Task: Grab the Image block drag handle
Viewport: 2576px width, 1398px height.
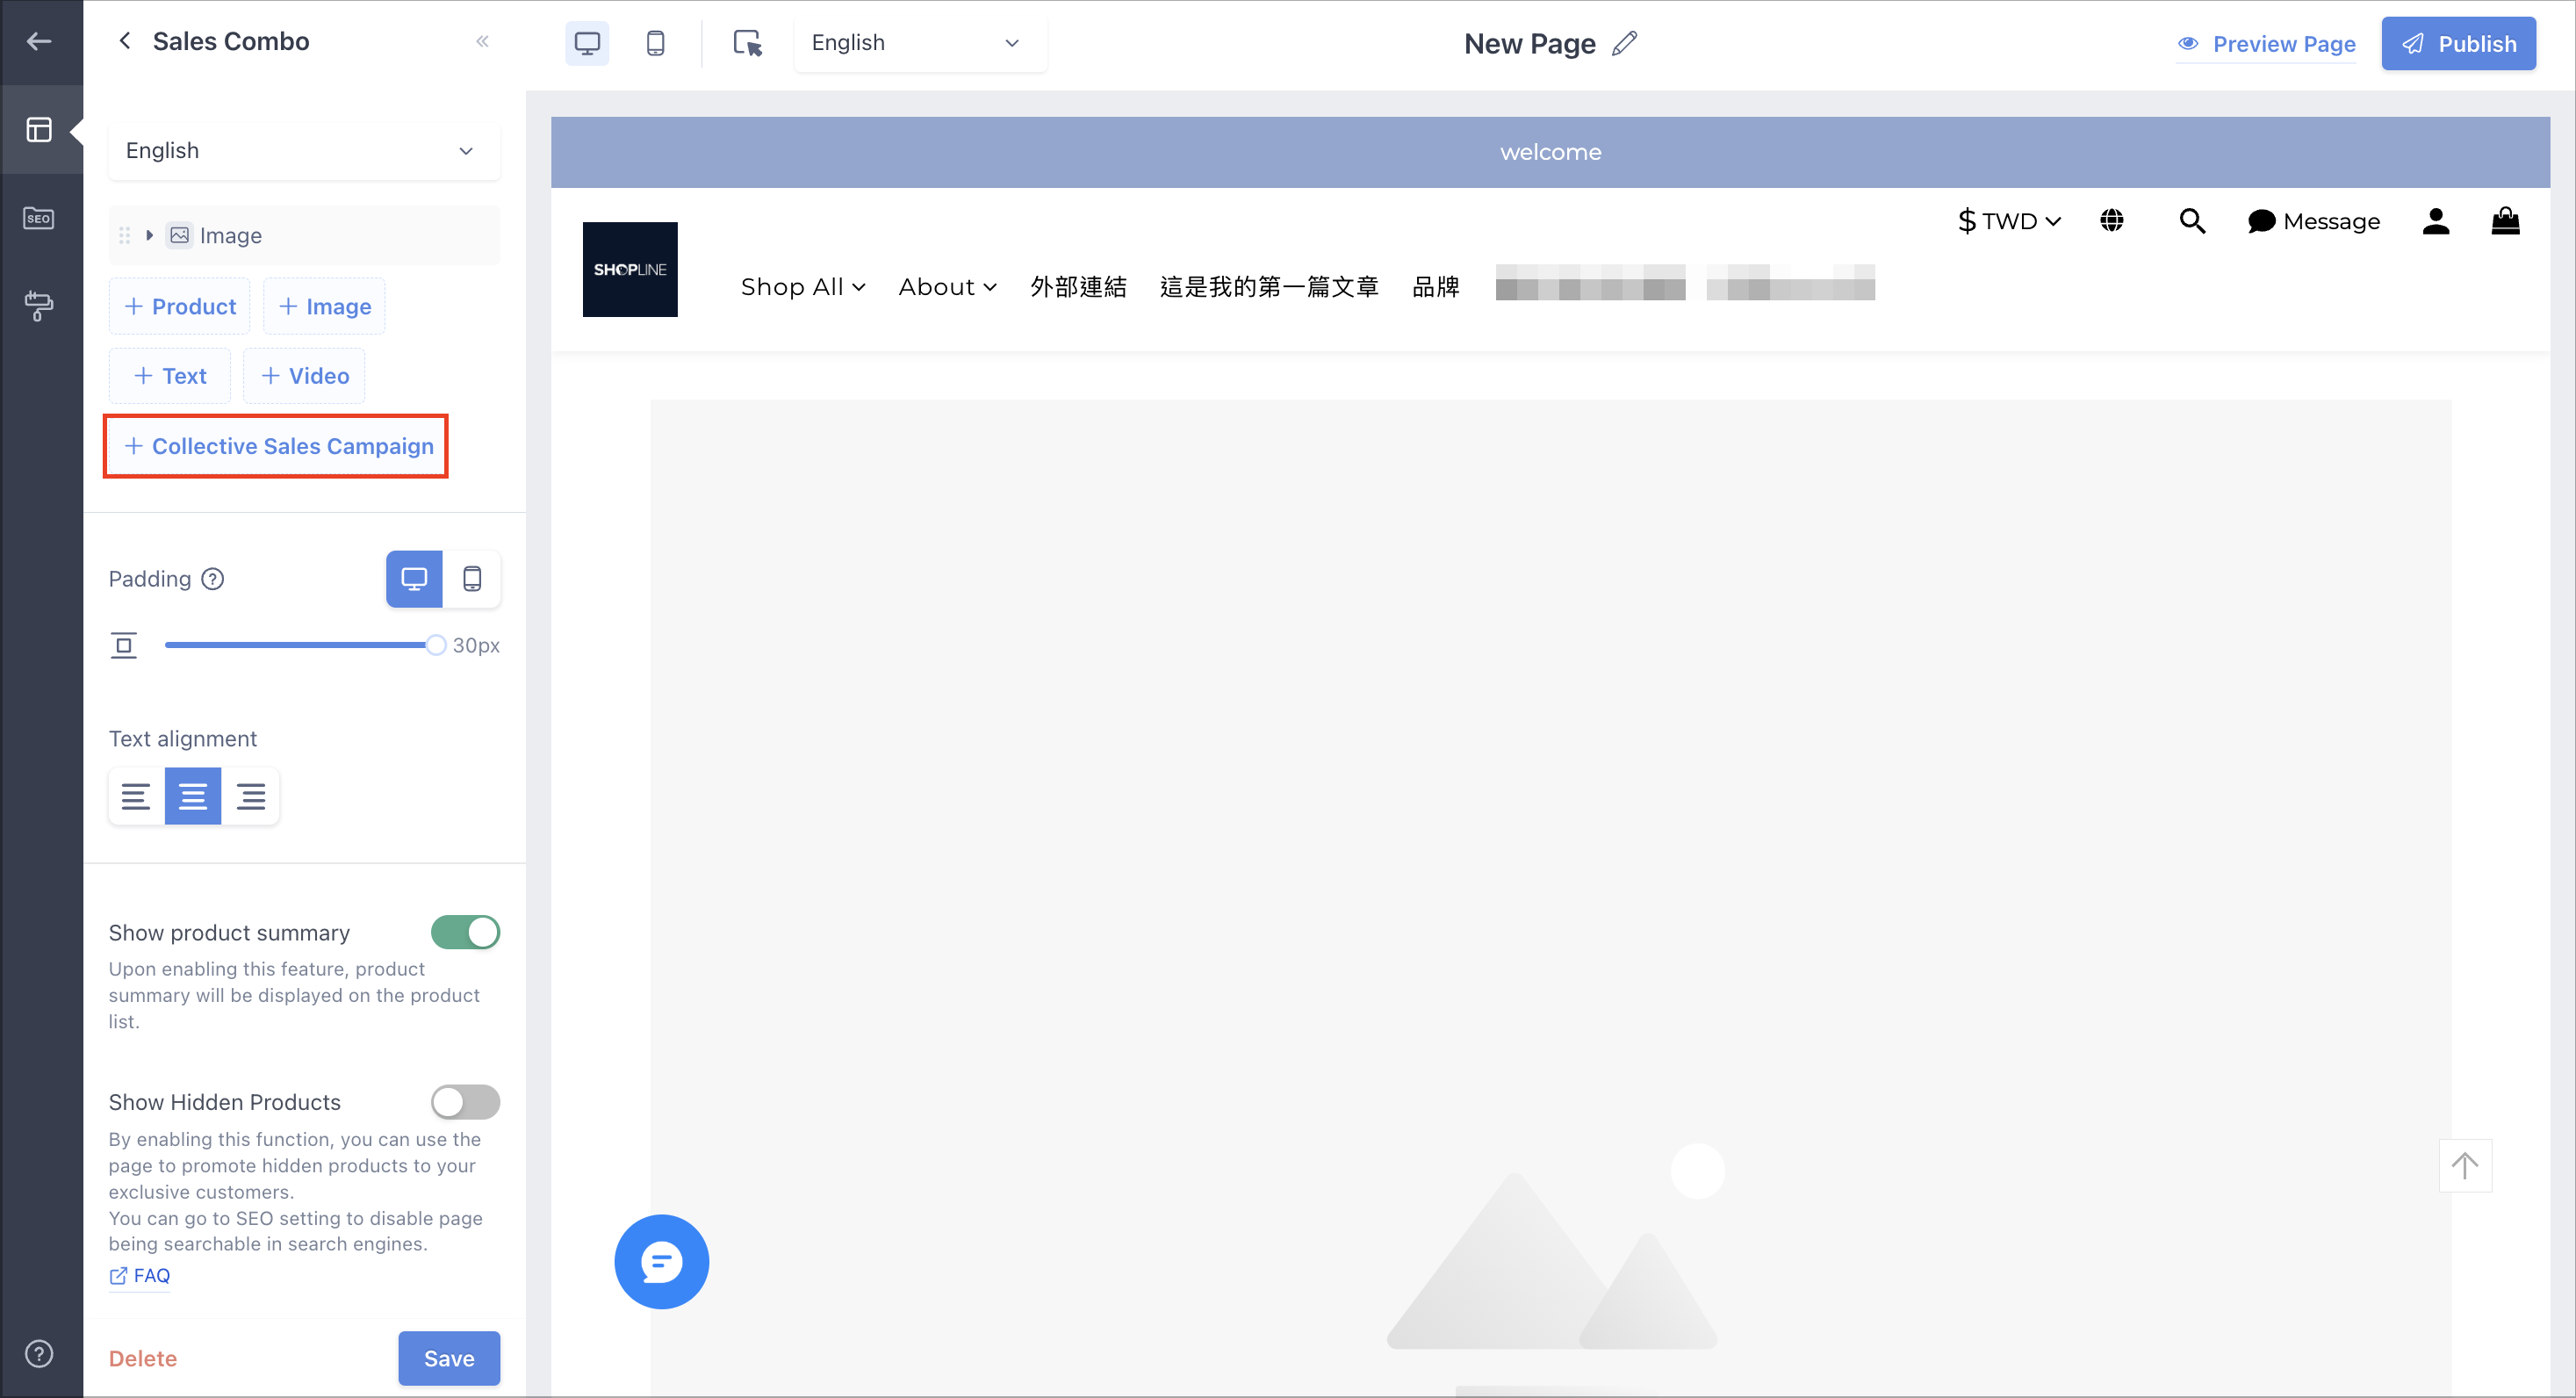Action: (x=124, y=235)
